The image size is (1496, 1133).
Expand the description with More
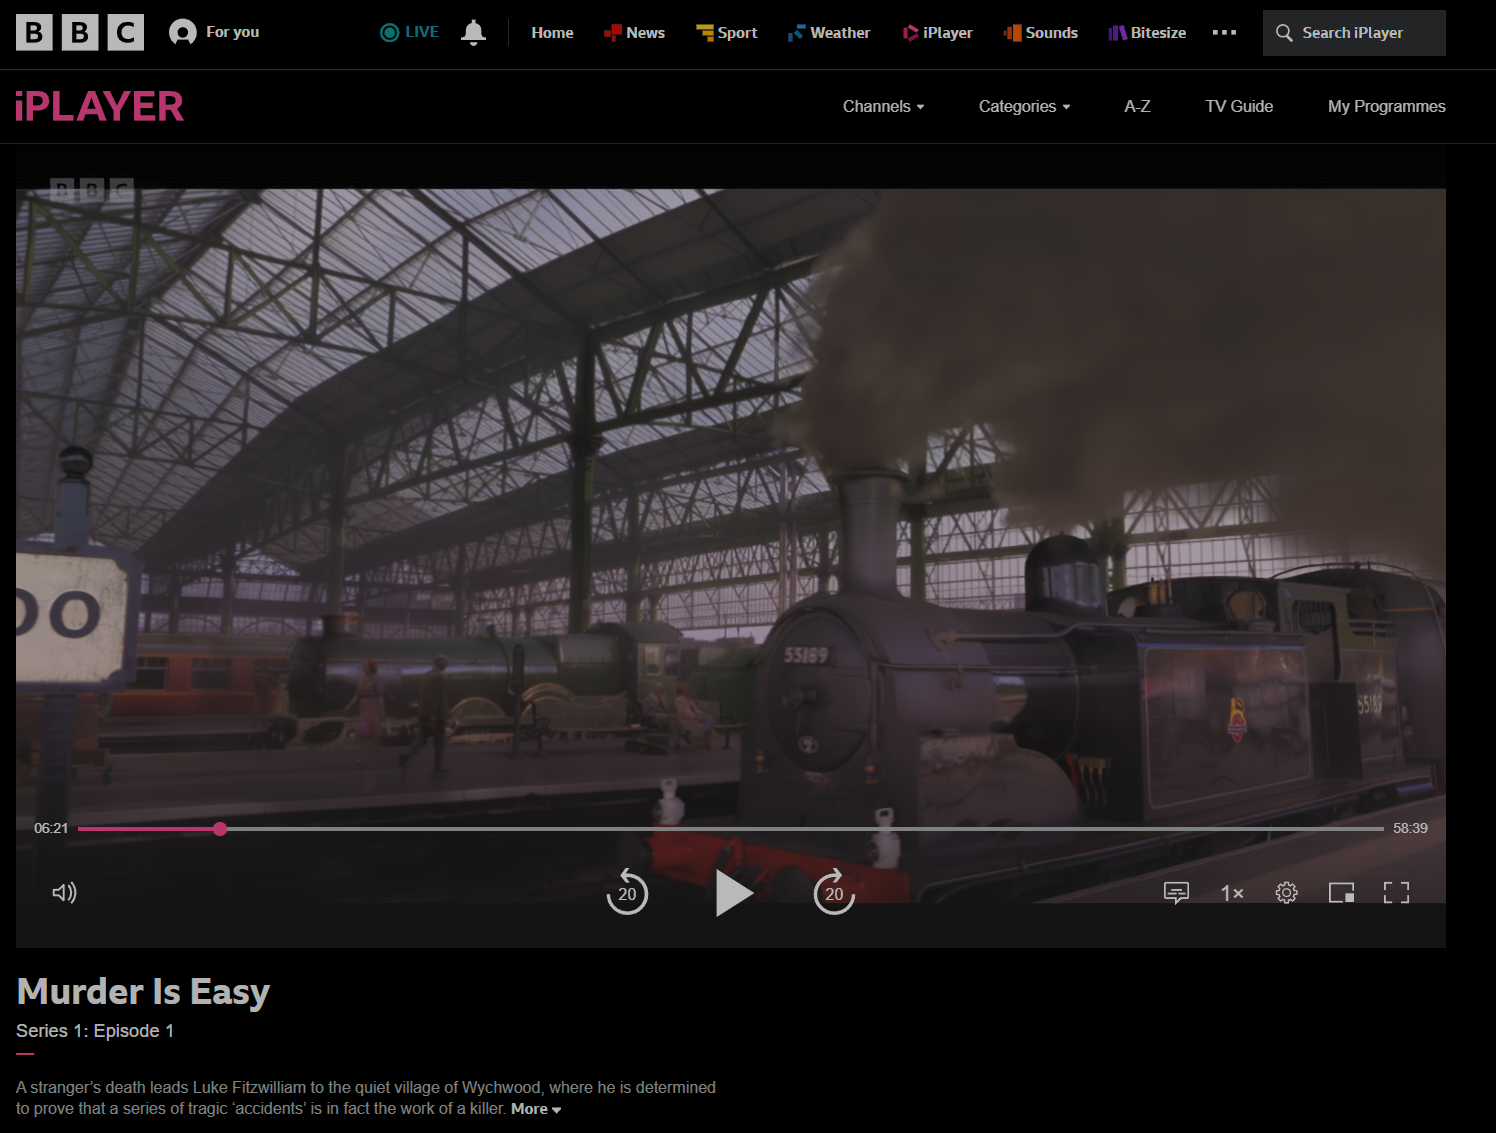536,1109
